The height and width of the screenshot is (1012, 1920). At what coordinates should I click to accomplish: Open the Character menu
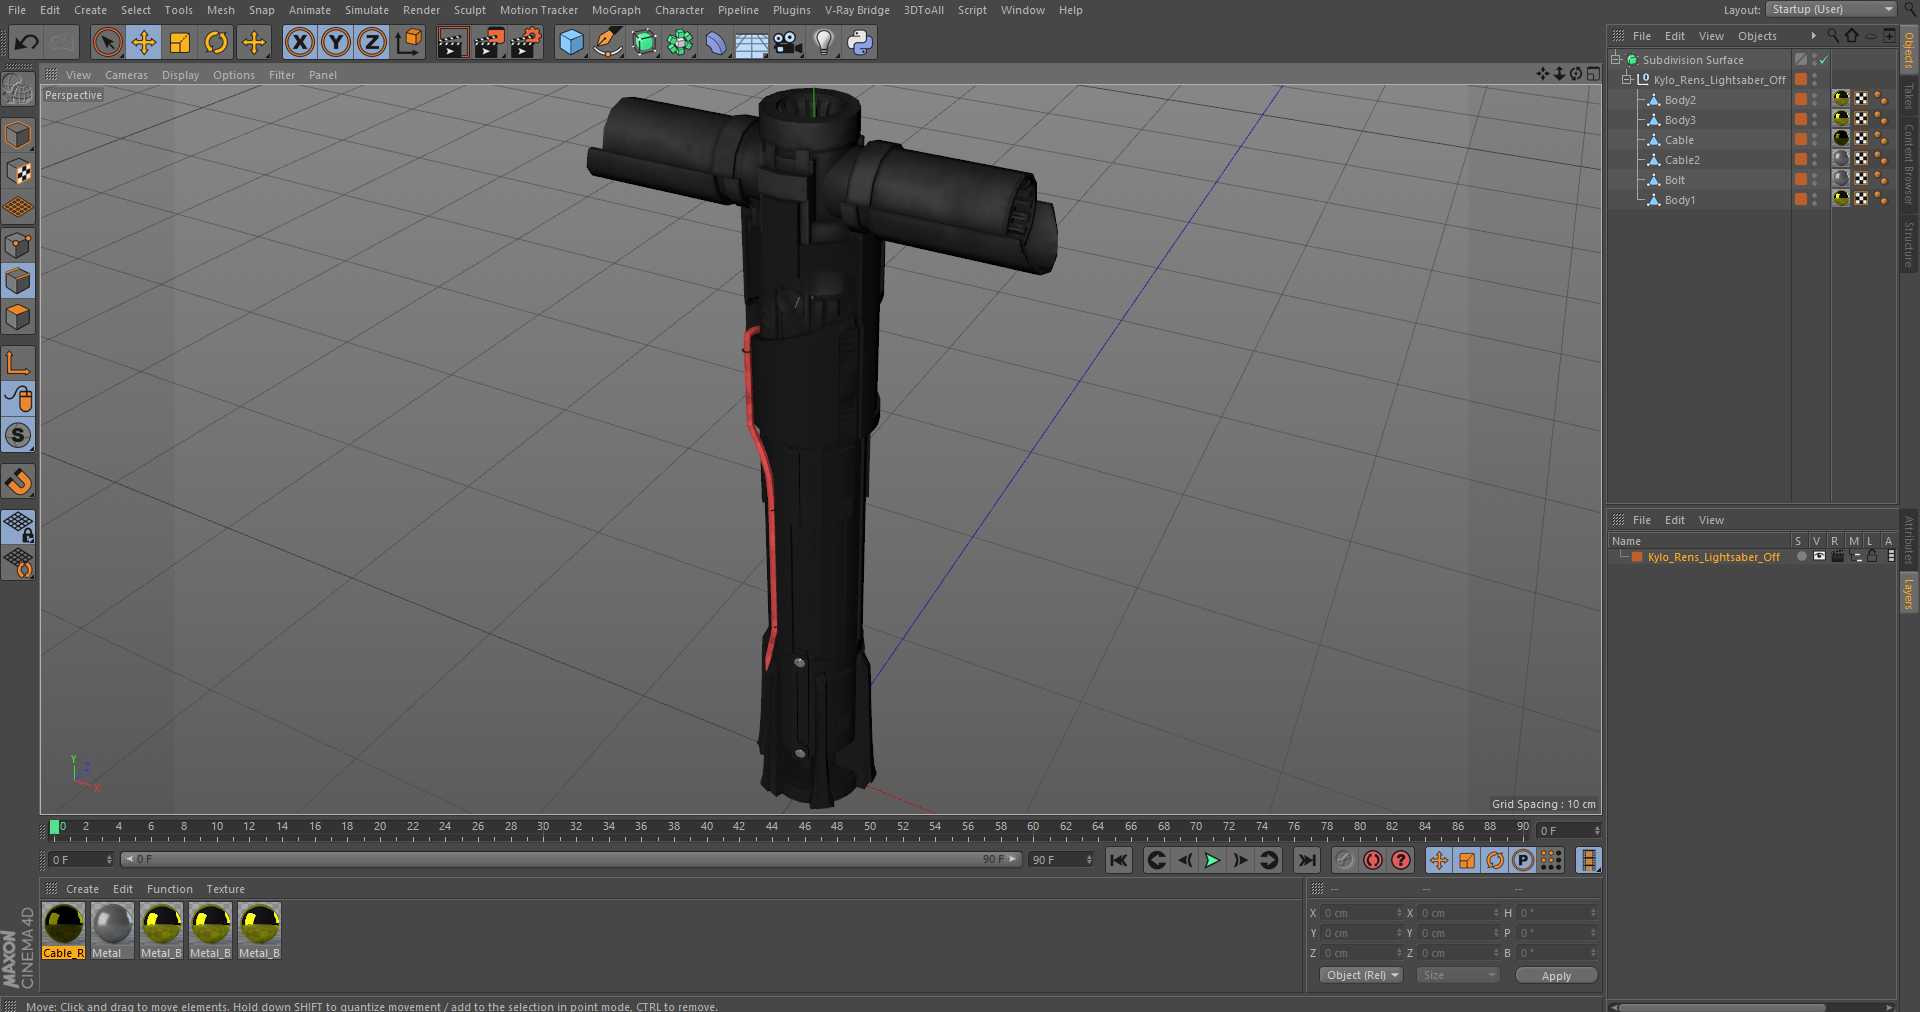point(679,10)
